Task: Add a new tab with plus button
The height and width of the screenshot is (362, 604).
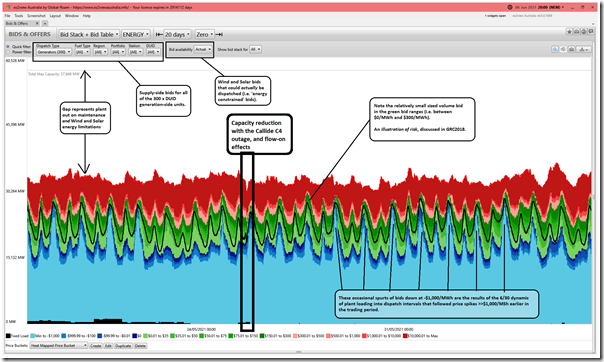Action: (45, 23)
